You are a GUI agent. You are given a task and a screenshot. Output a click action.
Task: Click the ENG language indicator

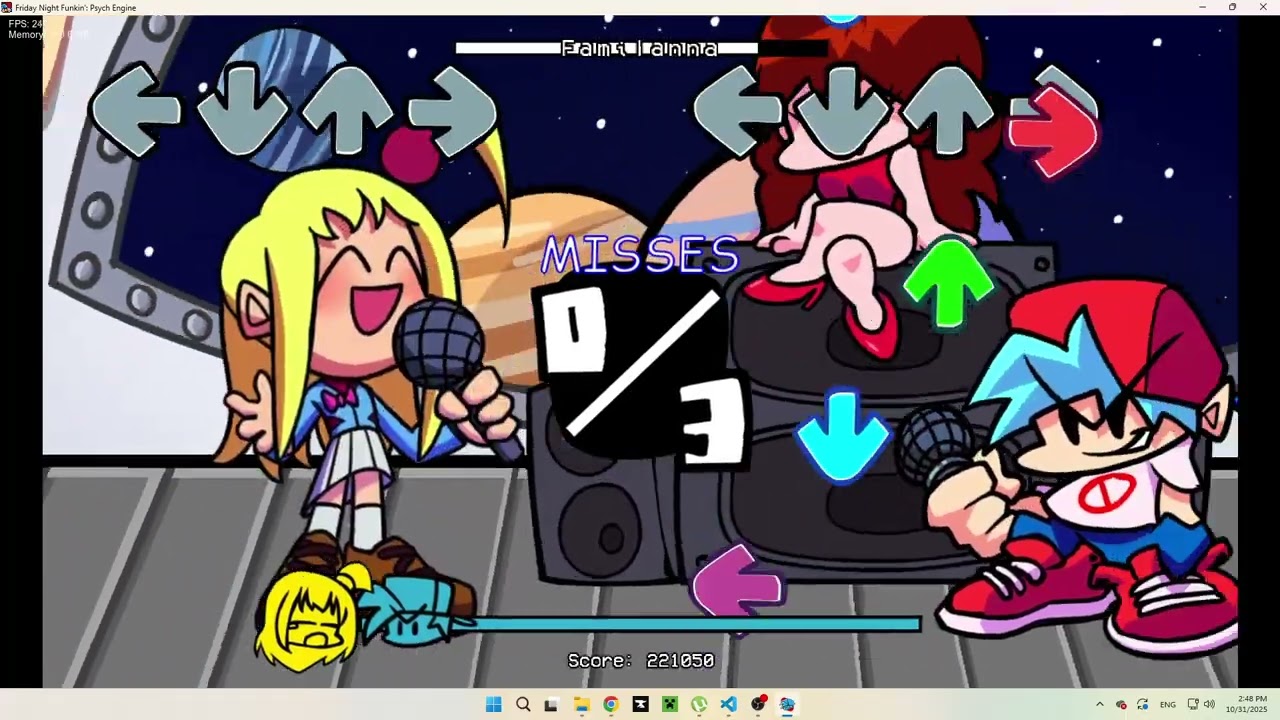[1168, 704]
